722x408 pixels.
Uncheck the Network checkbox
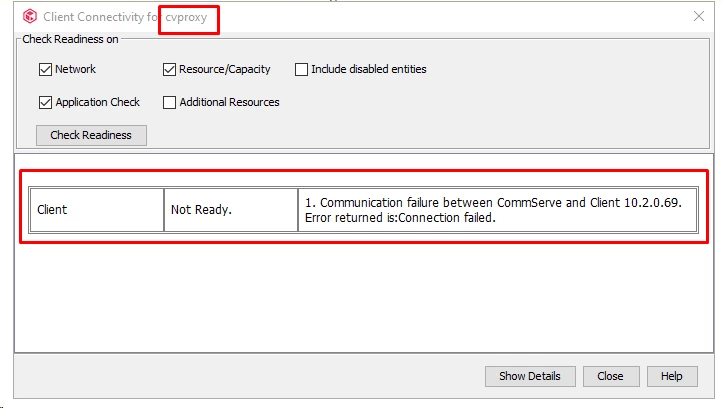(45, 70)
